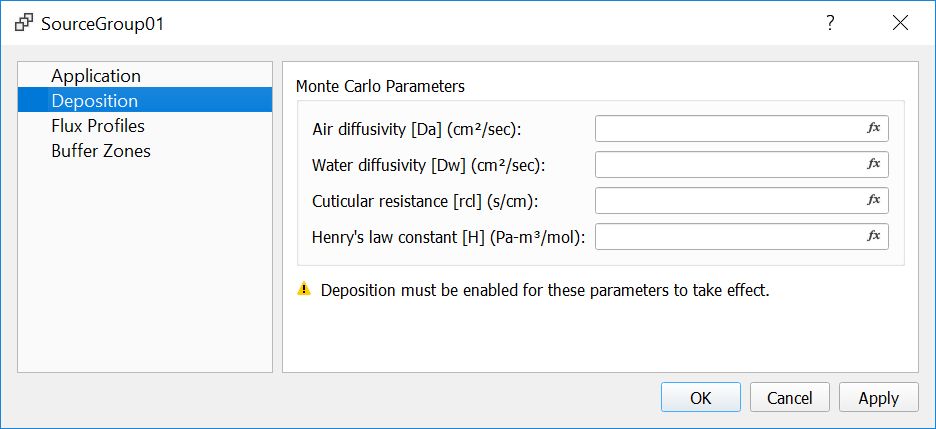Select the Application page

[x=96, y=76]
